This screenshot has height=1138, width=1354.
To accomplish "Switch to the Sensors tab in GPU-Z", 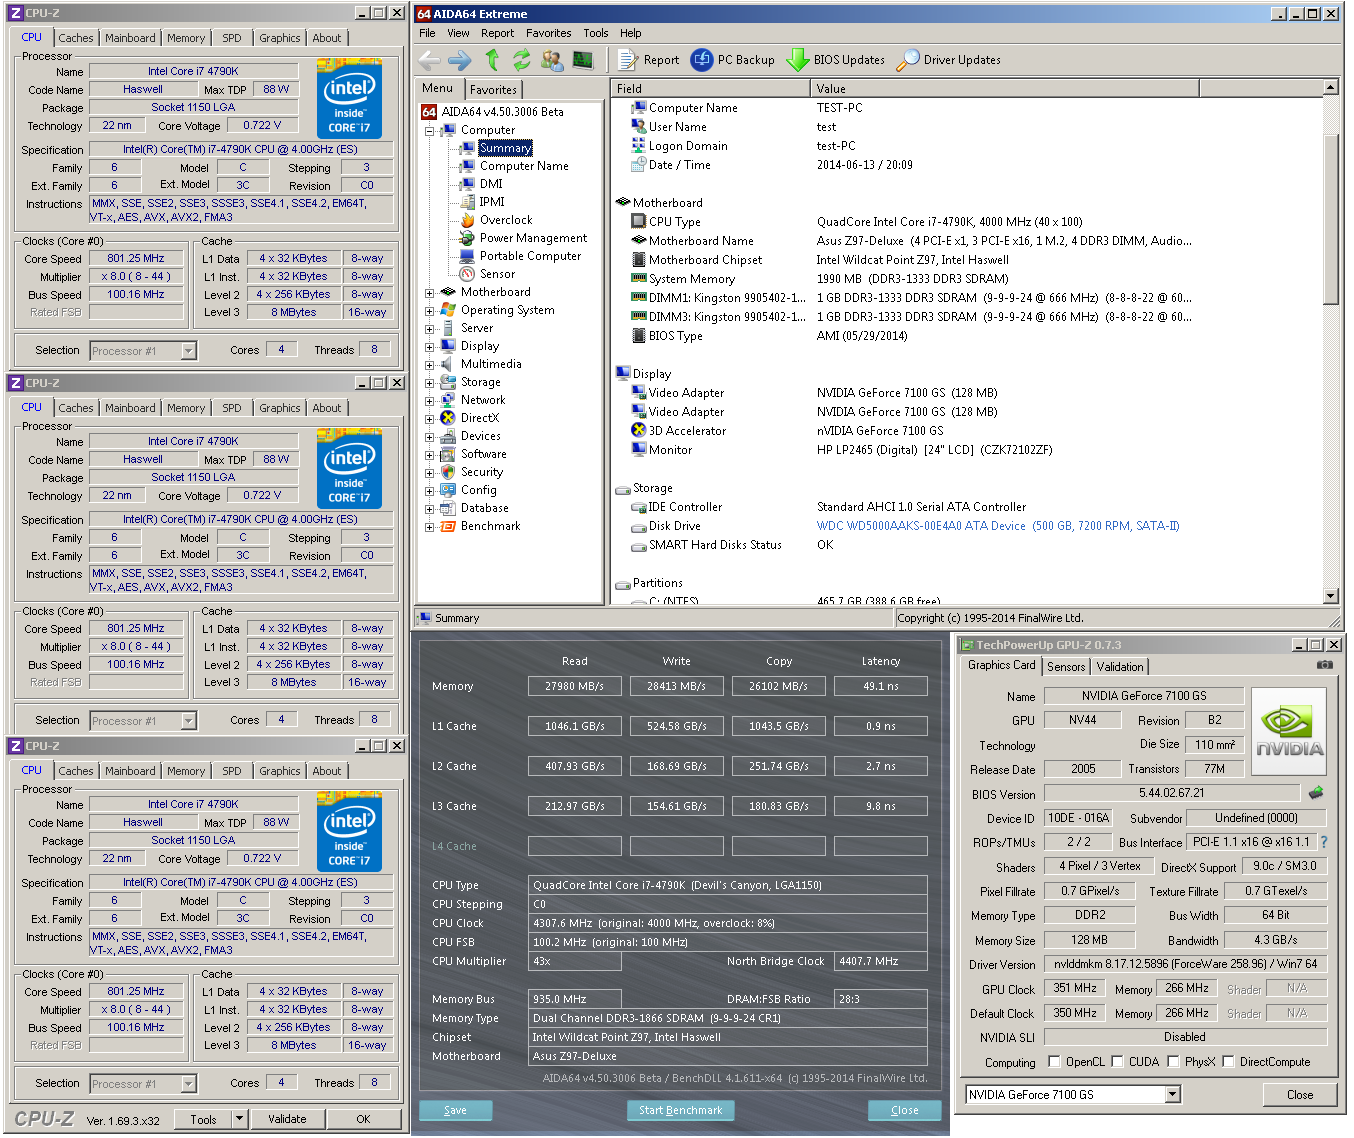I will (x=1066, y=667).
